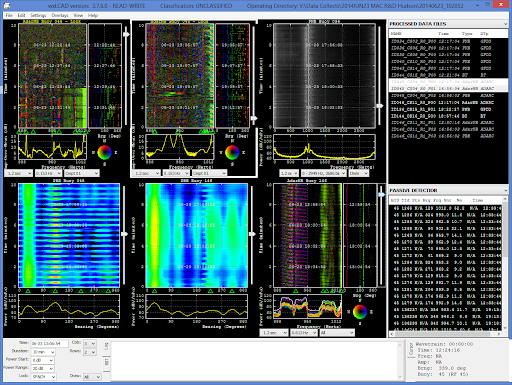Click the bearing color wheel in top-left plot
Viewport: 512px width, 385px height.
(x=104, y=153)
